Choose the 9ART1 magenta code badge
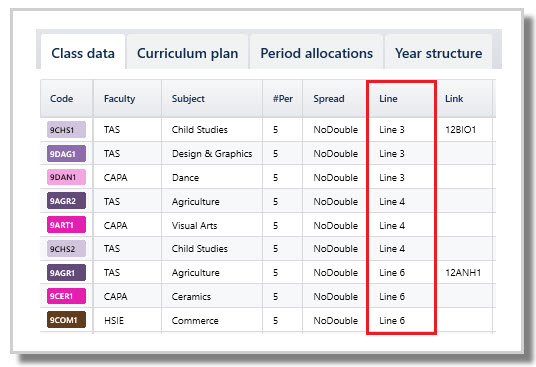This screenshot has height=367, width=536. tap(66, 225)
